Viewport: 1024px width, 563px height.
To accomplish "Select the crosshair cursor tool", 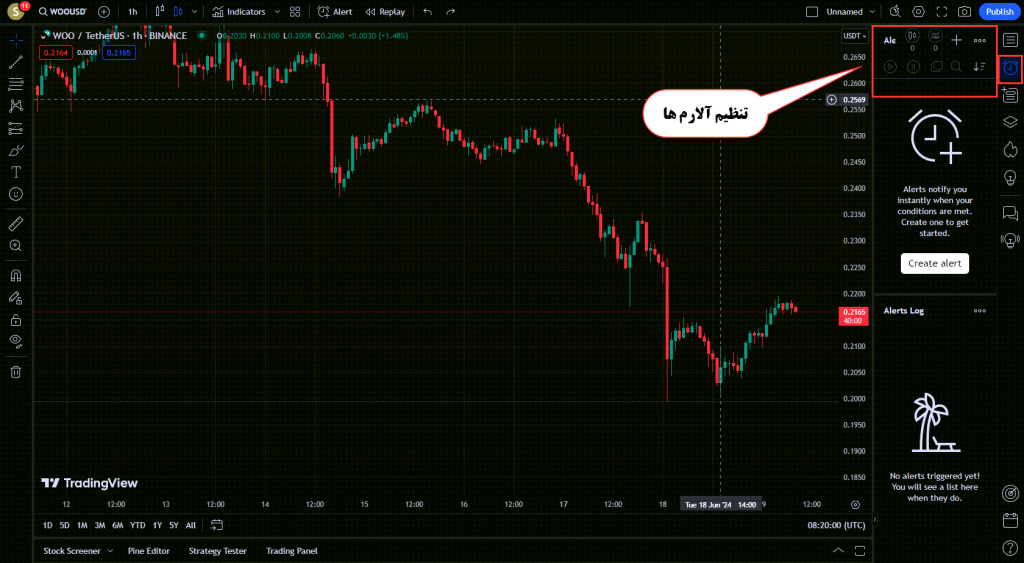I will [x=16, y=40].
